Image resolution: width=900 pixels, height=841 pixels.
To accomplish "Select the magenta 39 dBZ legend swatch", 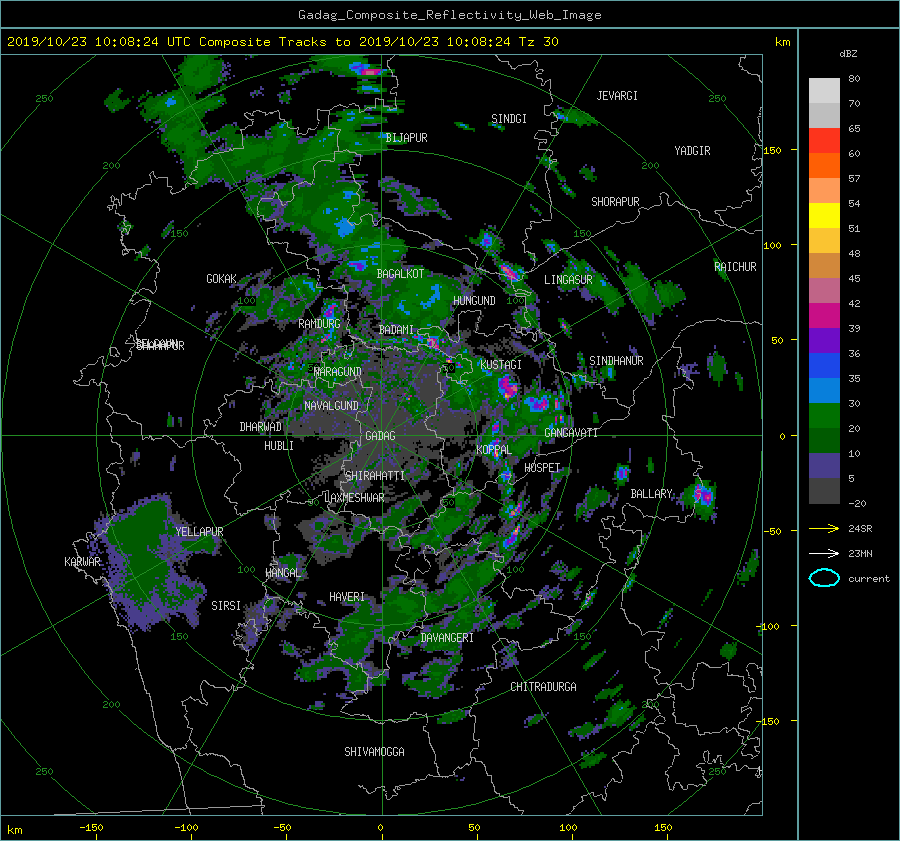I will [824, 316].
